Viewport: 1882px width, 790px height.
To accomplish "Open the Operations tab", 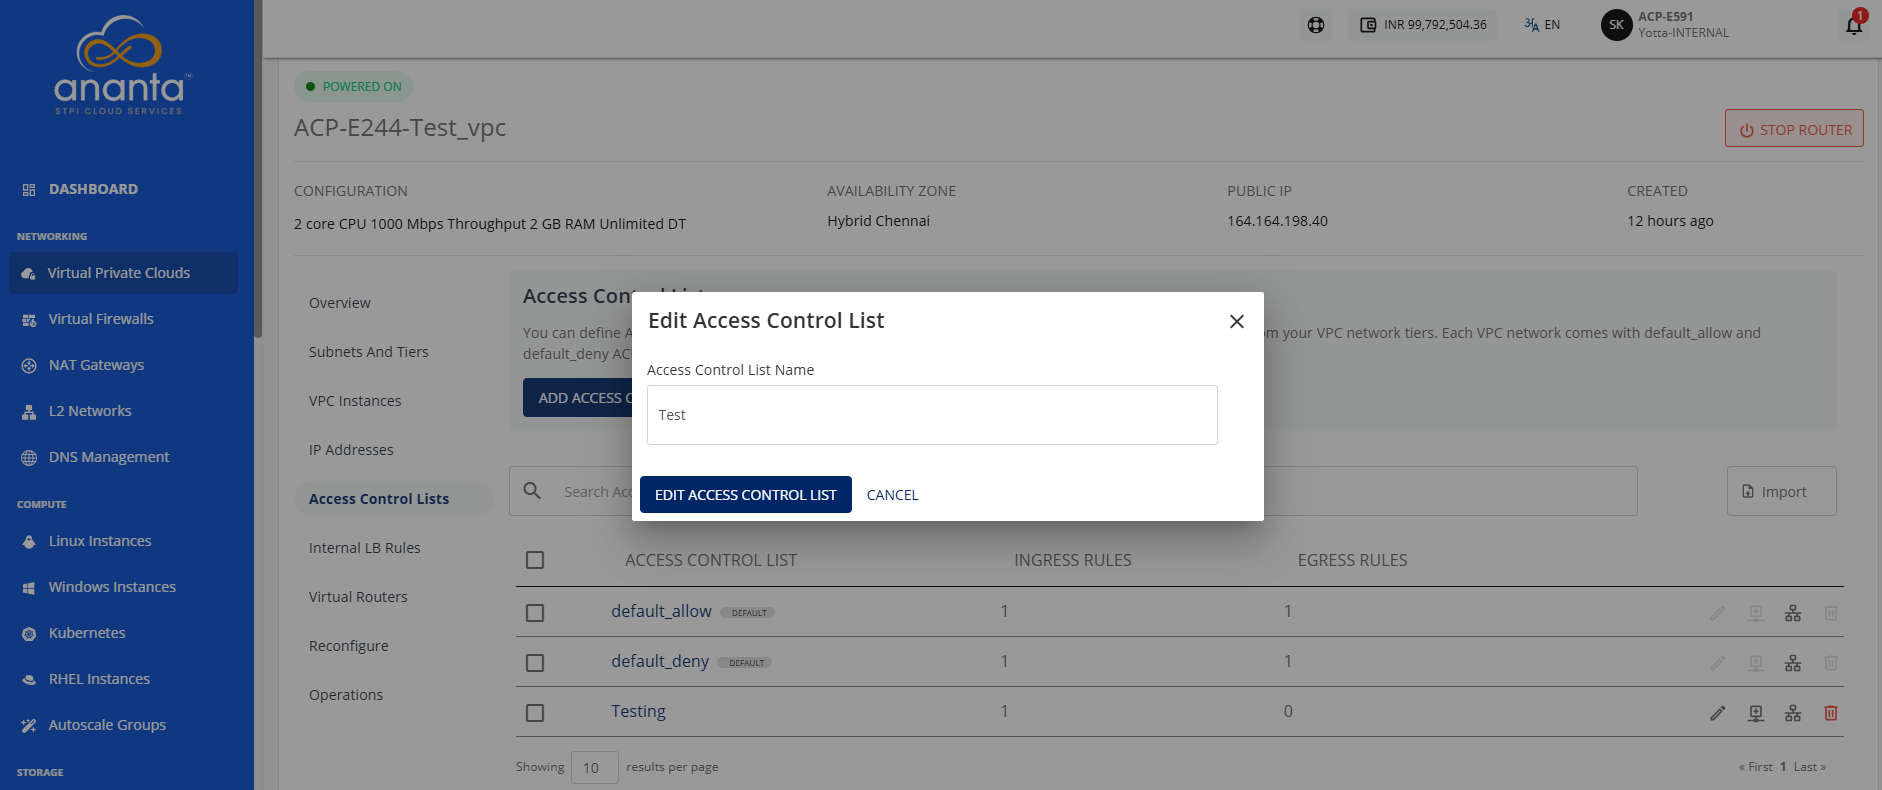I will coord(346,695).
